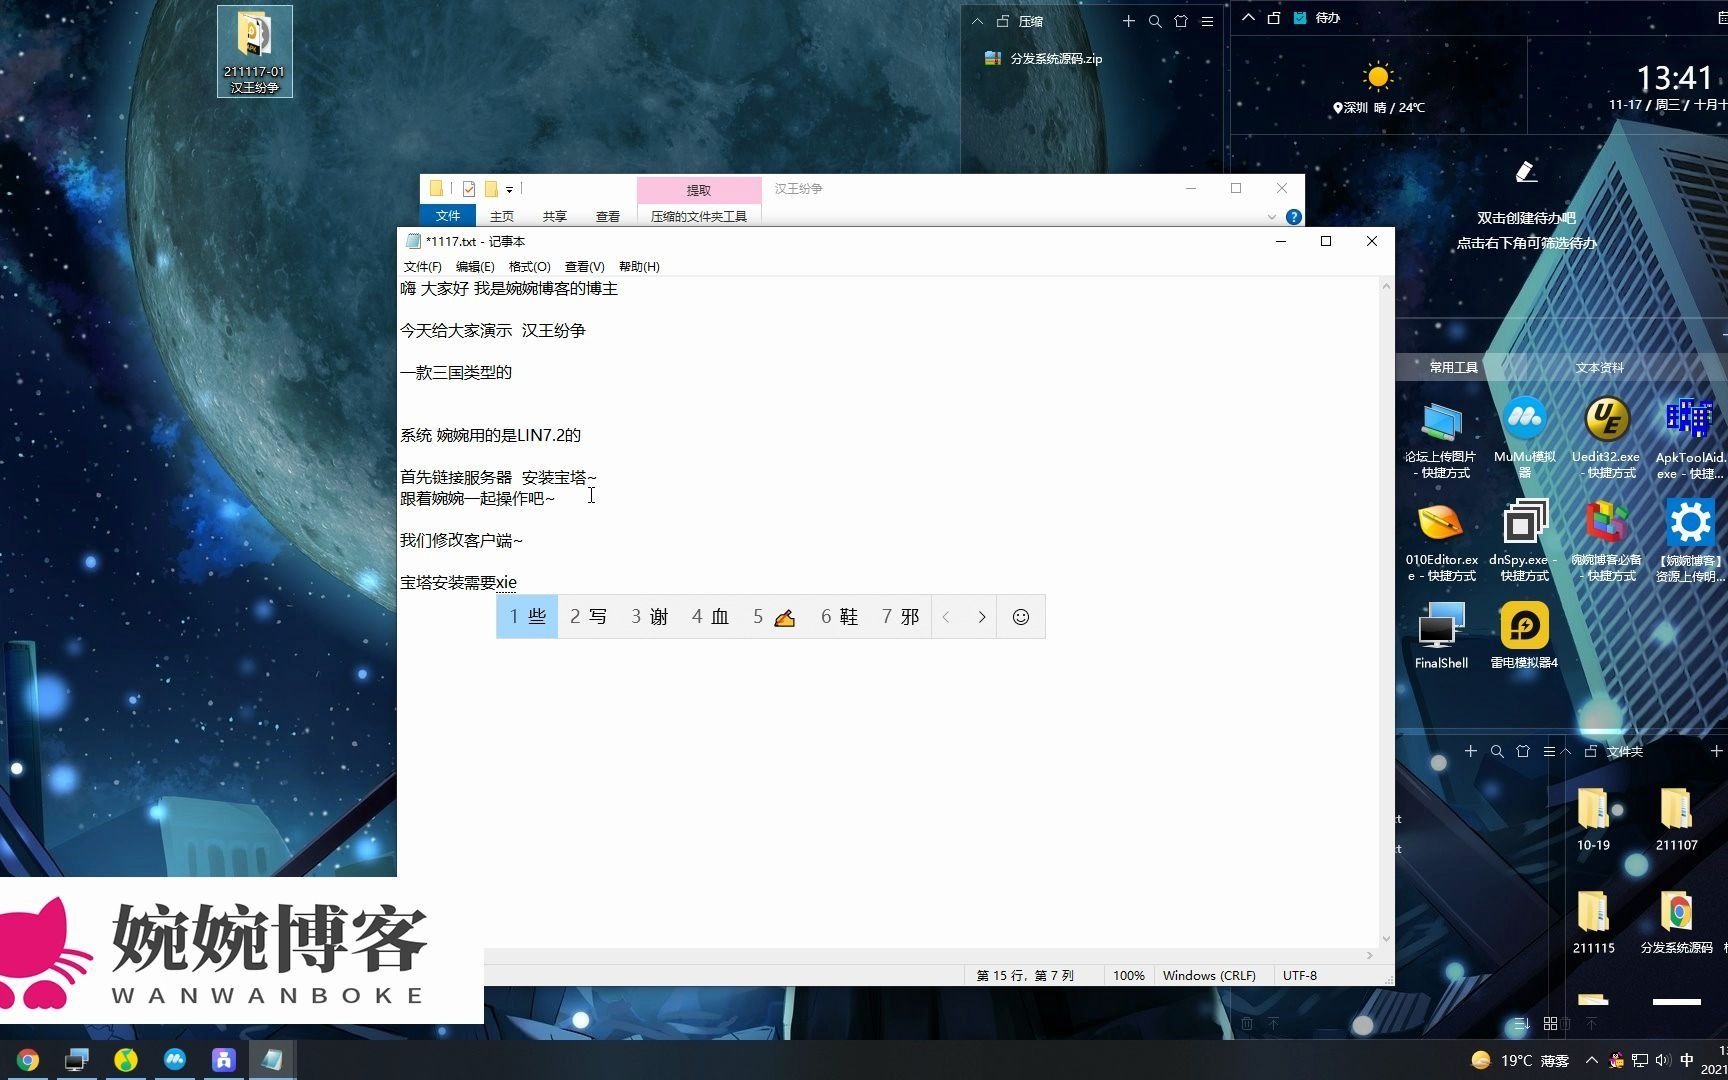Open Notepad's 格式(O) menu
The image size is (1728, 1080).
[529, 267]
